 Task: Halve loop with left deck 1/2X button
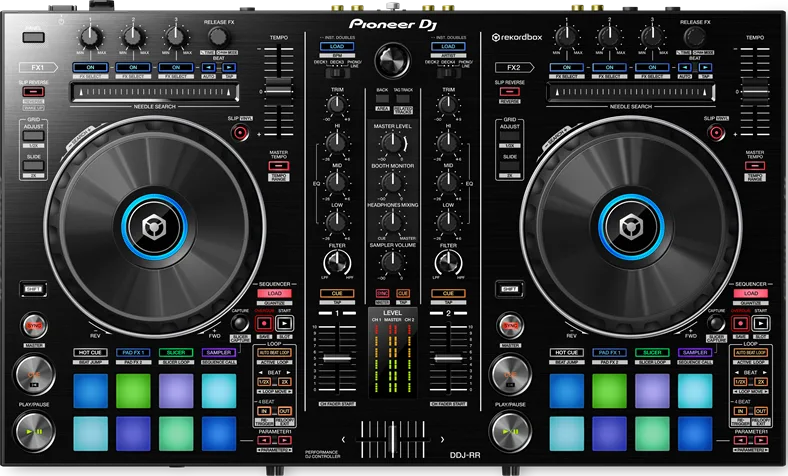pyautogui.click(x=264, y=382)
